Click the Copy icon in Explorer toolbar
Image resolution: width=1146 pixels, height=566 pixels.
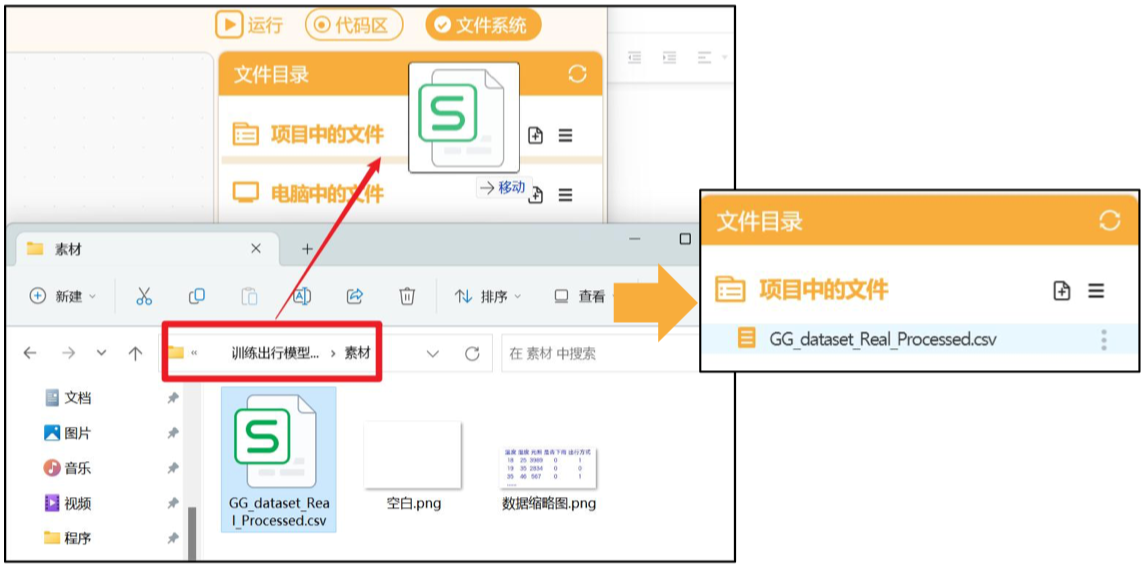coord(197,296)
